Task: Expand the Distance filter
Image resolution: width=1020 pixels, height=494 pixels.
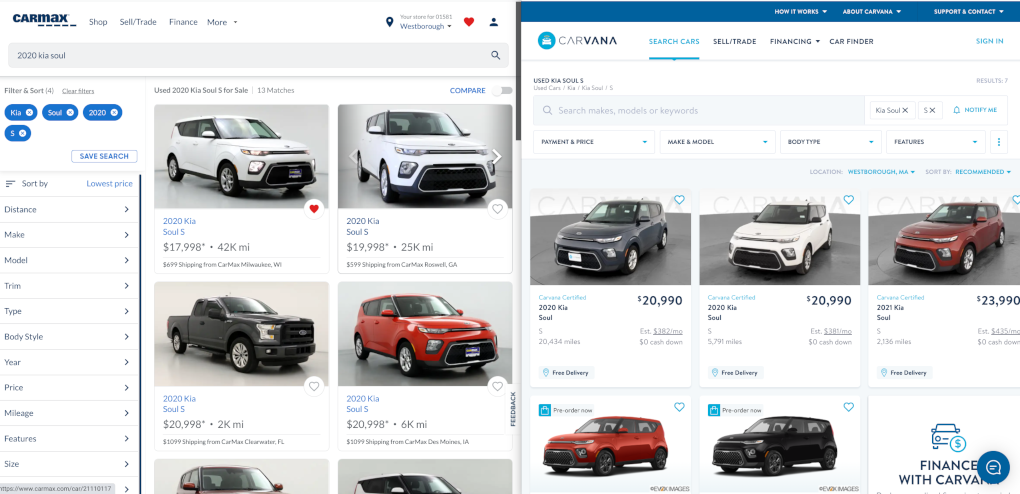Action: click(69, 210)
